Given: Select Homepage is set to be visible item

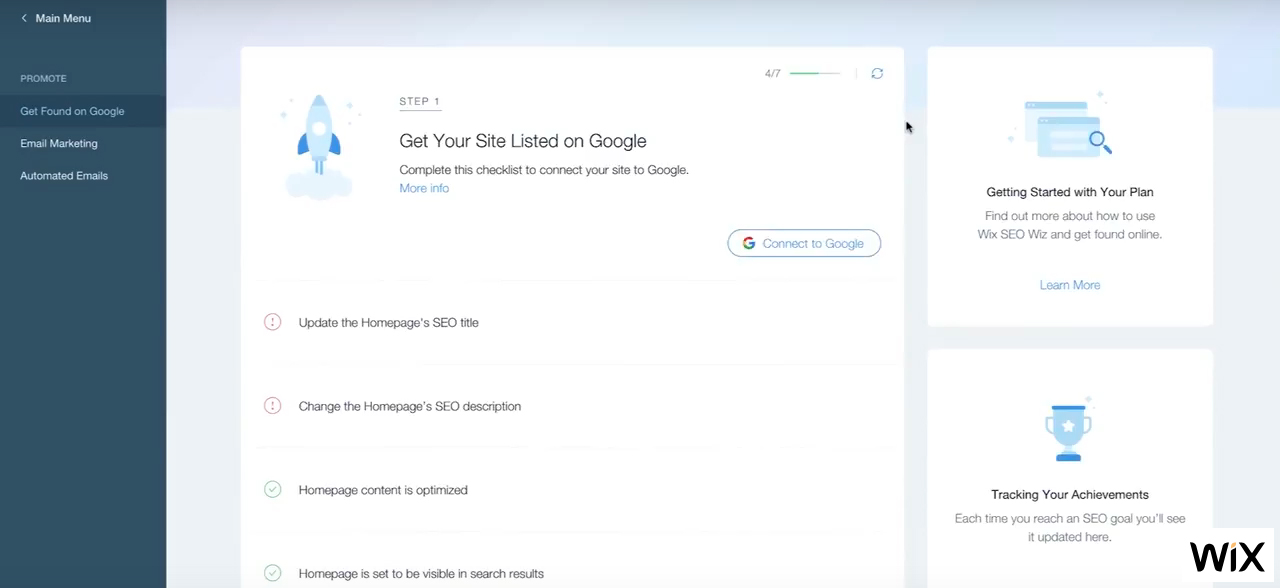Looking at the screenshot, I should point(421,574).
